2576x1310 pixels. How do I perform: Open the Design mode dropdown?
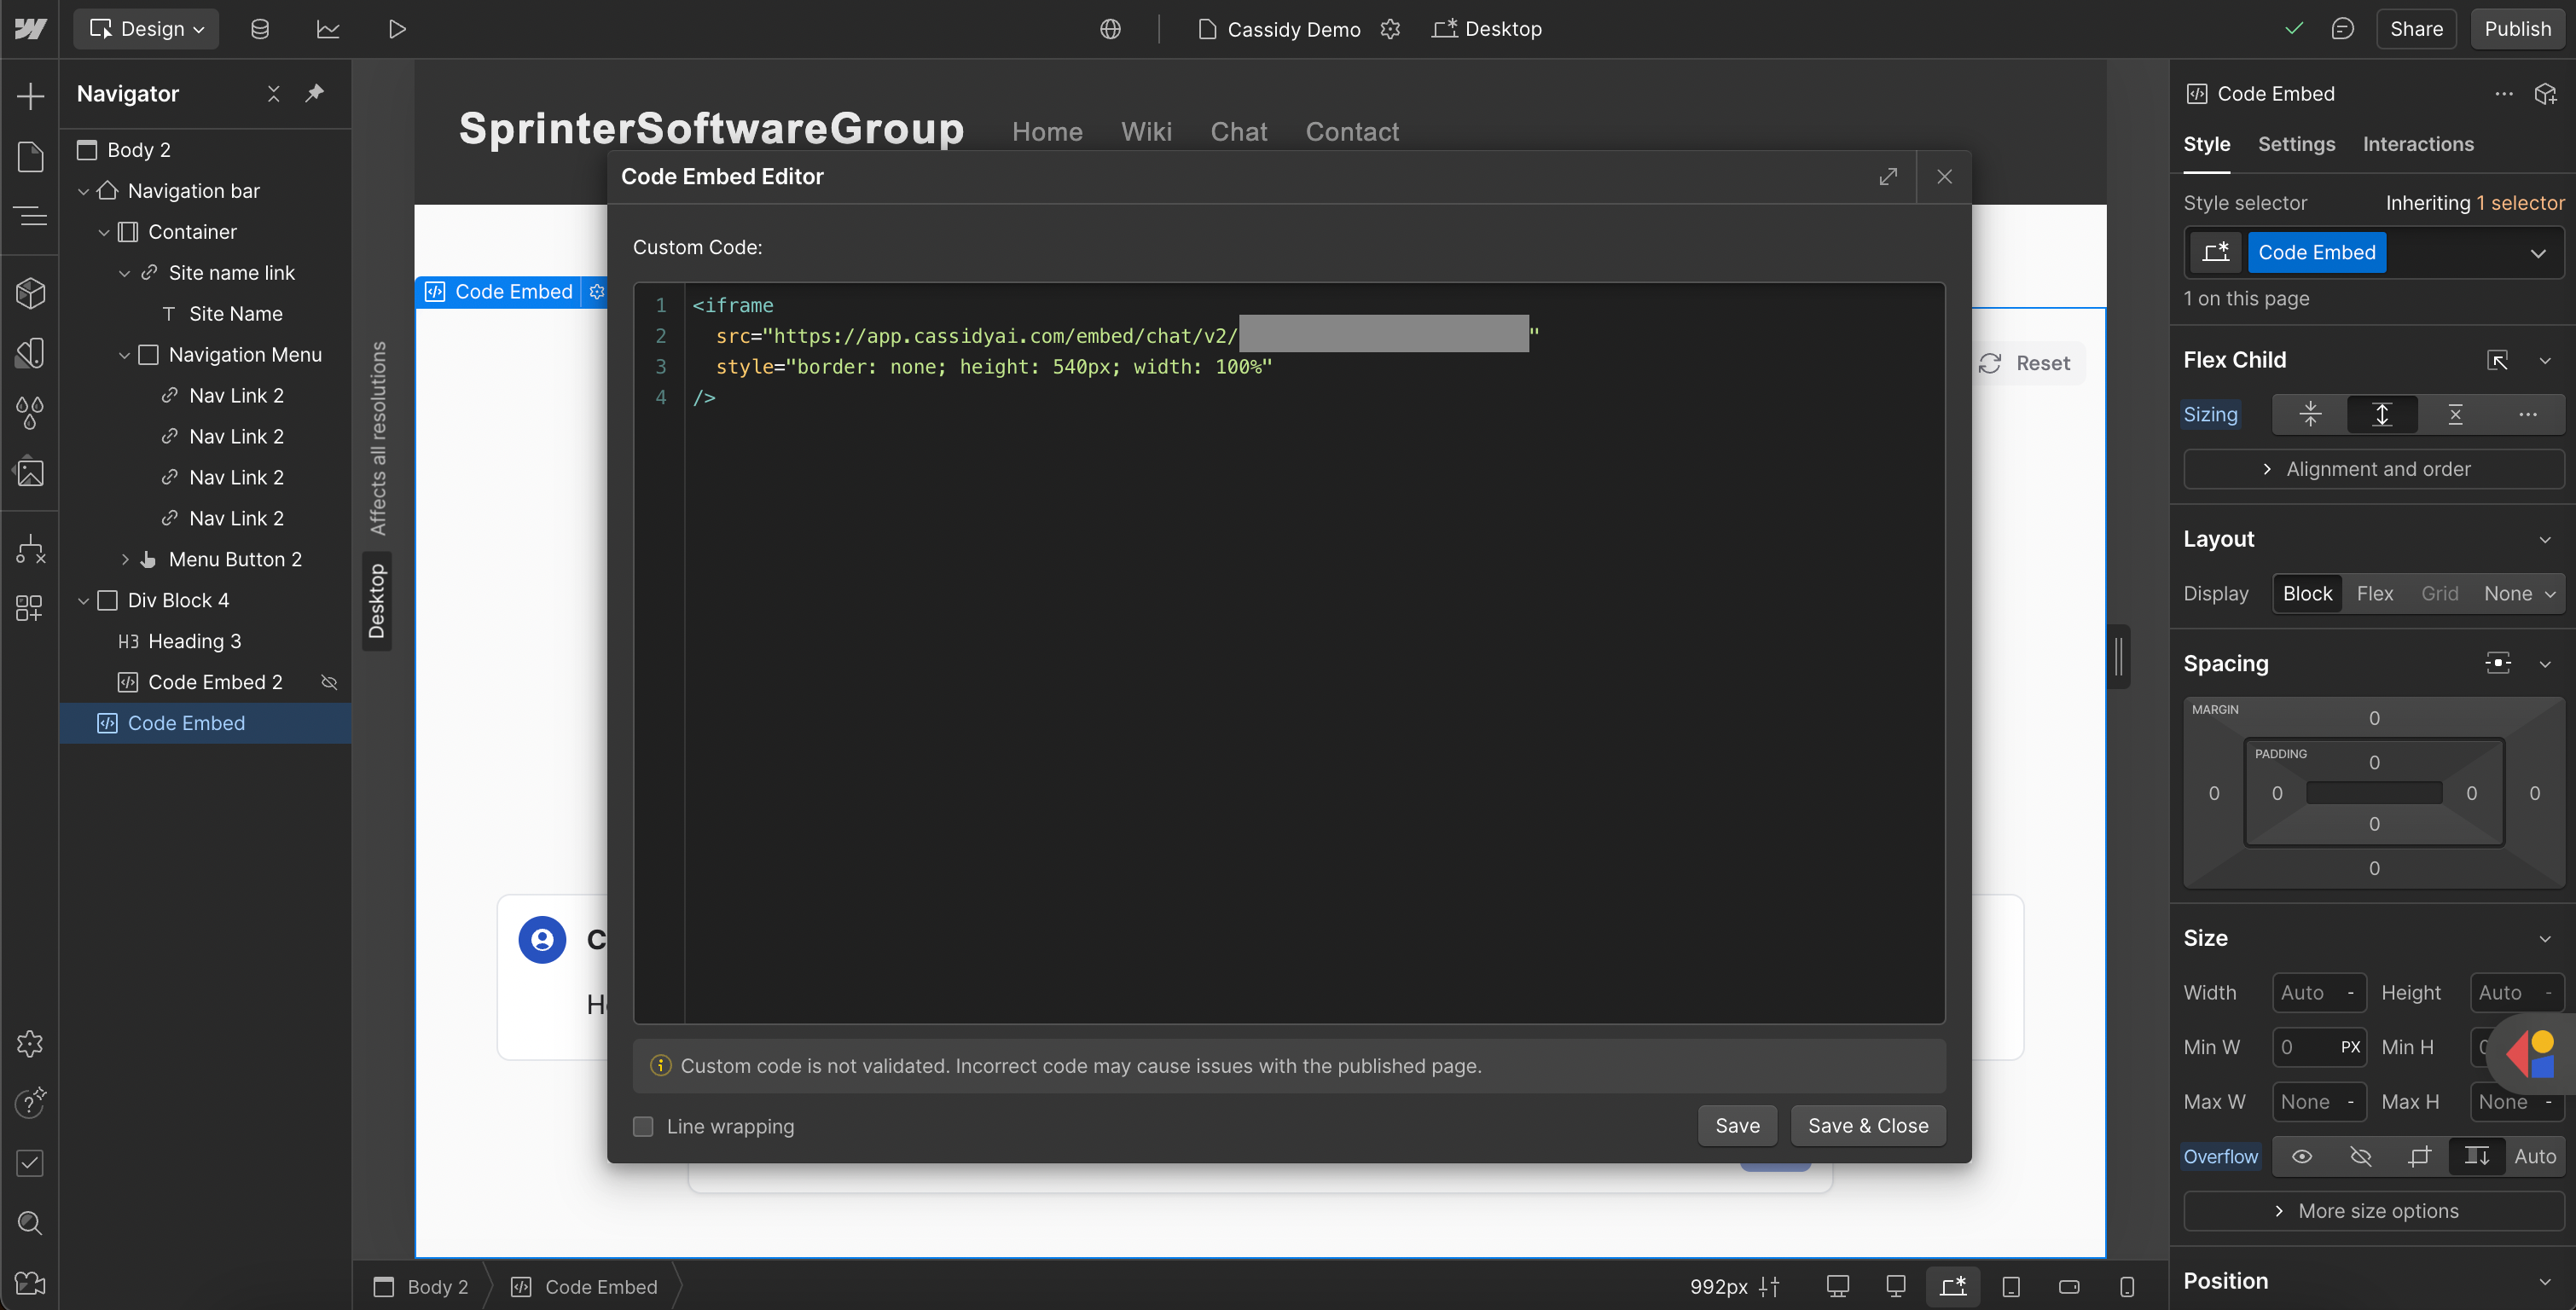click(146, 28)
